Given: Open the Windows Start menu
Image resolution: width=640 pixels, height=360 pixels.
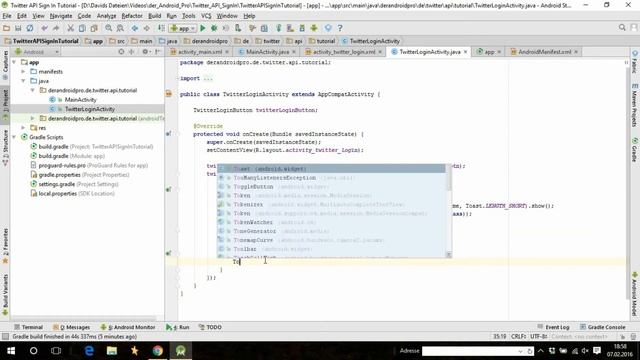Looking at the screenshot, I should click(x=11, y=351).
